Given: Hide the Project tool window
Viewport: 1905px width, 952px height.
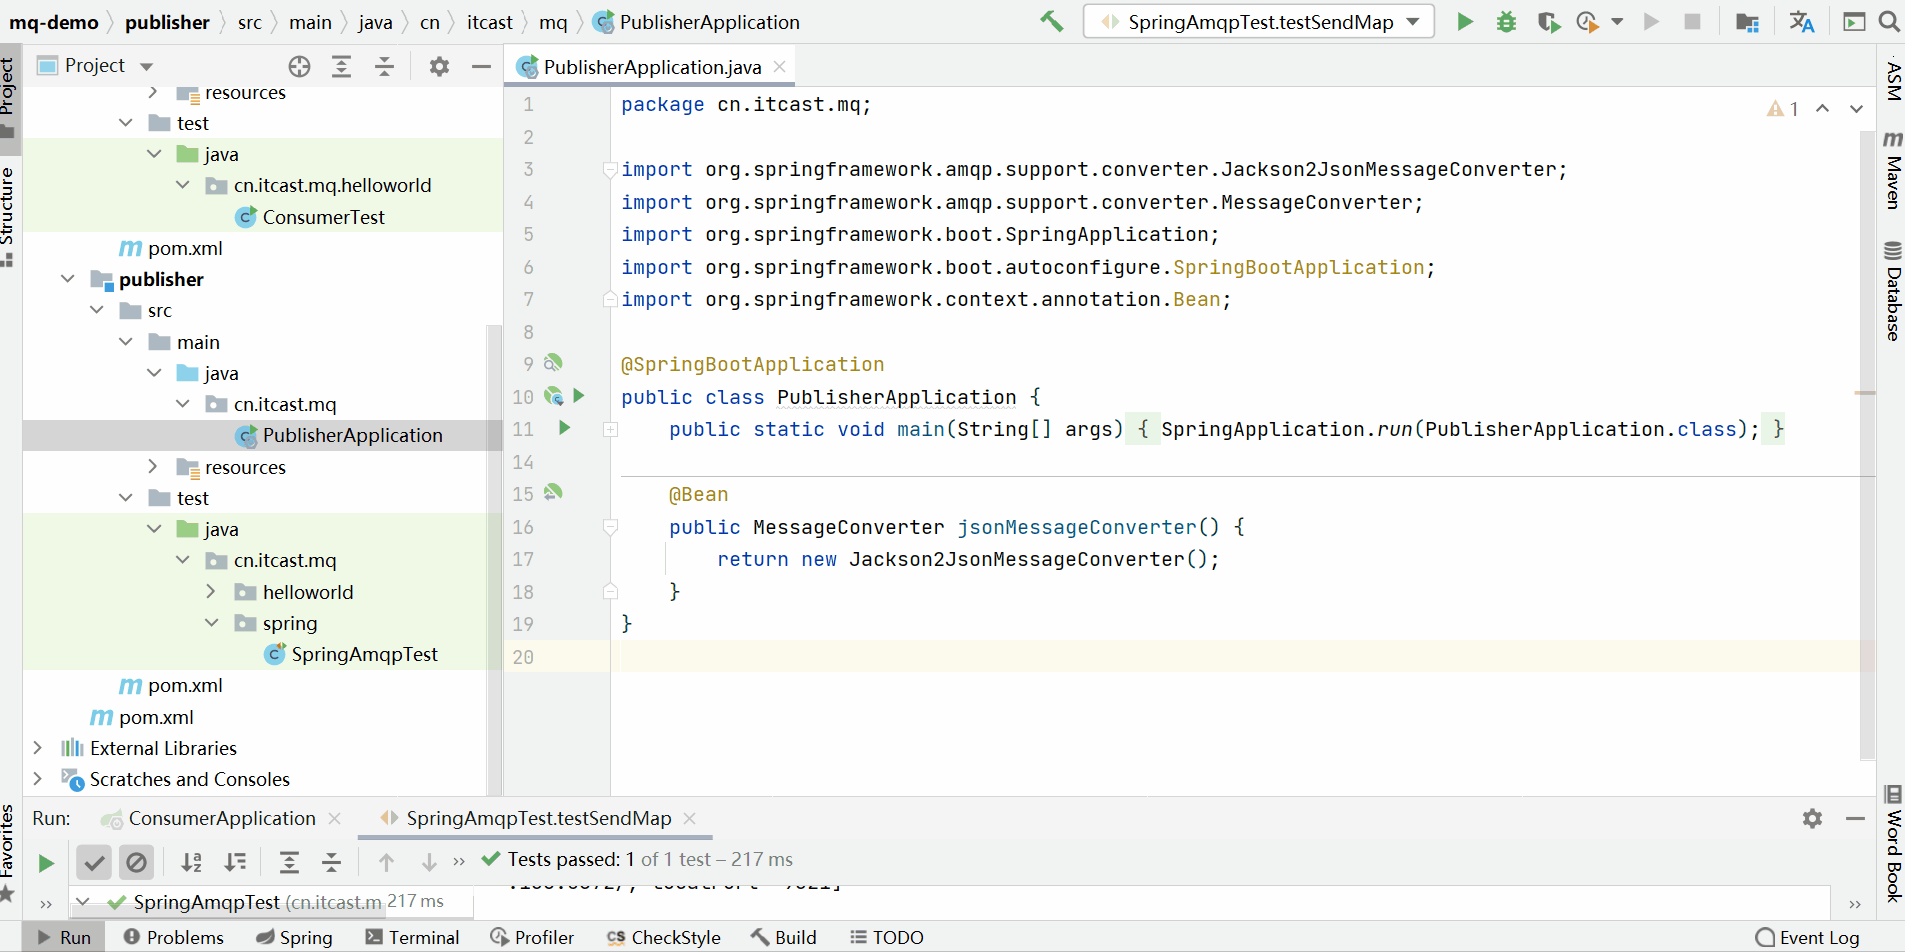Looking at the screenshot, I should pos(481,66).
